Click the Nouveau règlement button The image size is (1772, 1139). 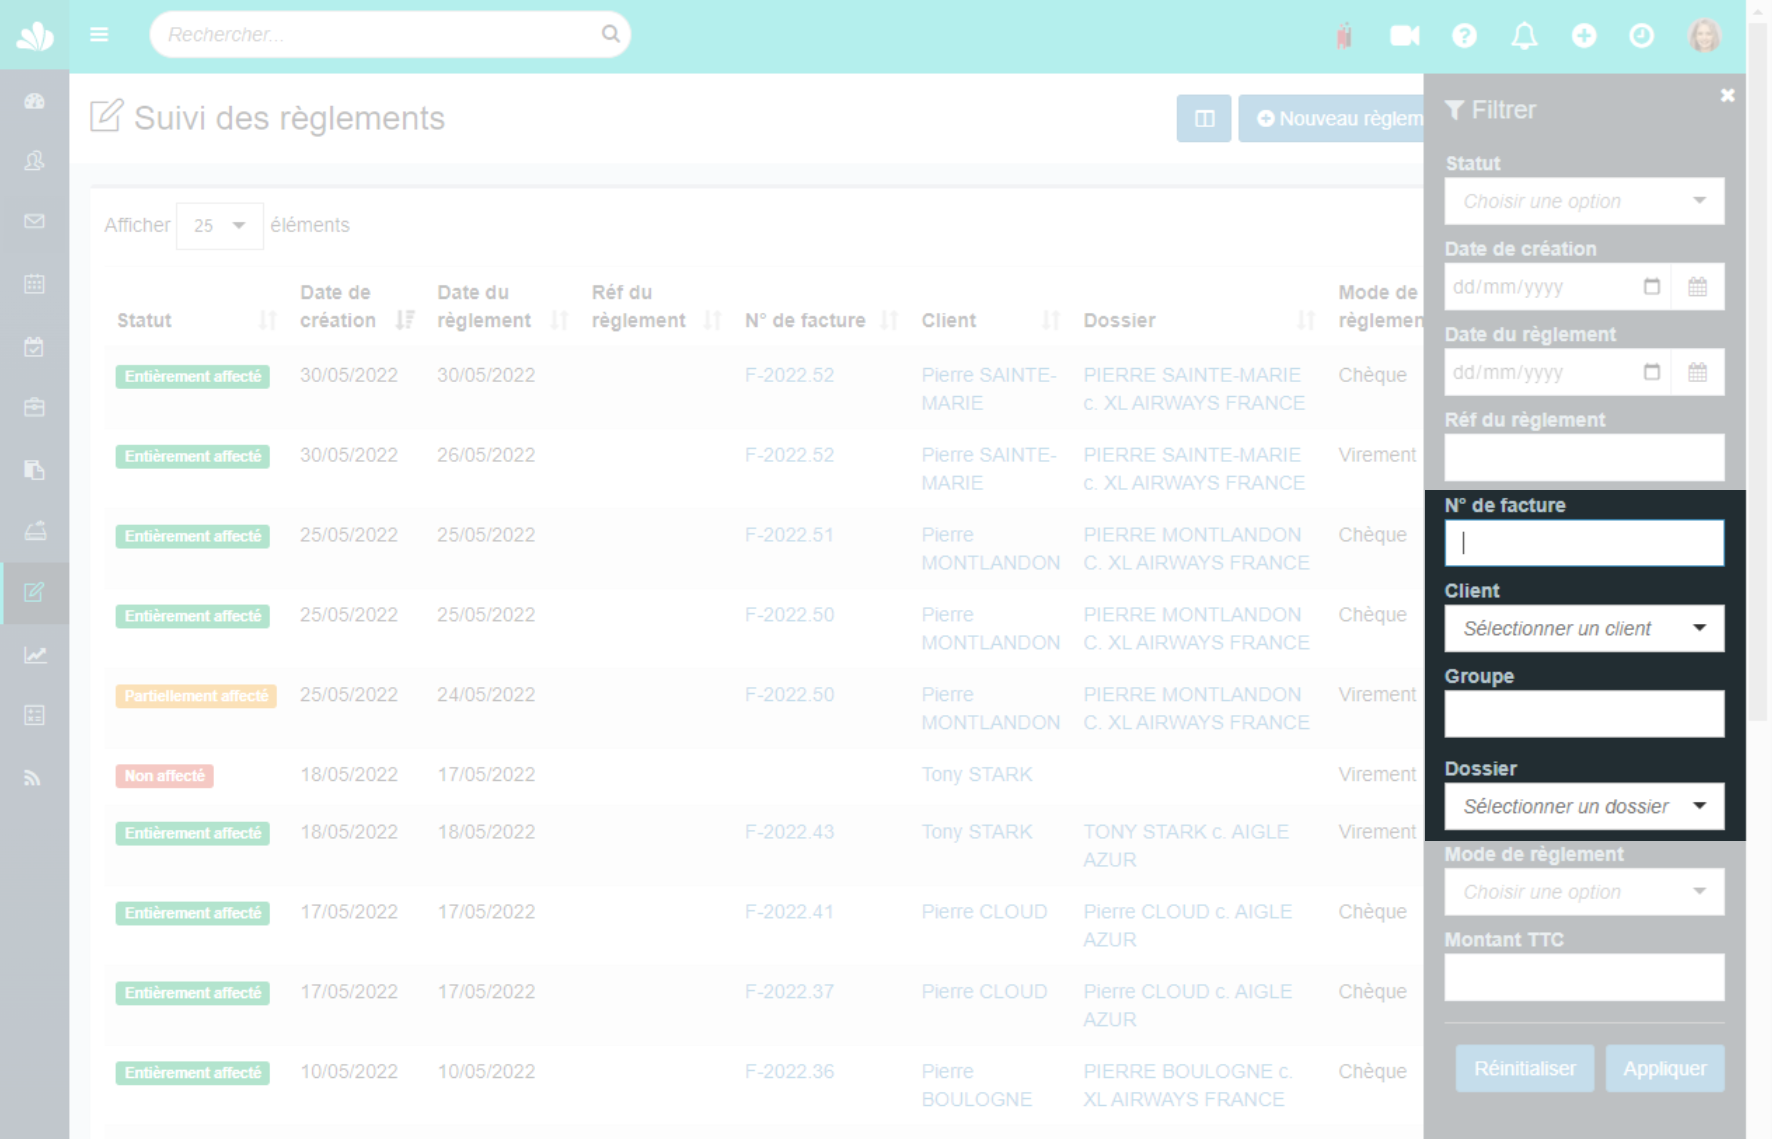coord(1331,119)
